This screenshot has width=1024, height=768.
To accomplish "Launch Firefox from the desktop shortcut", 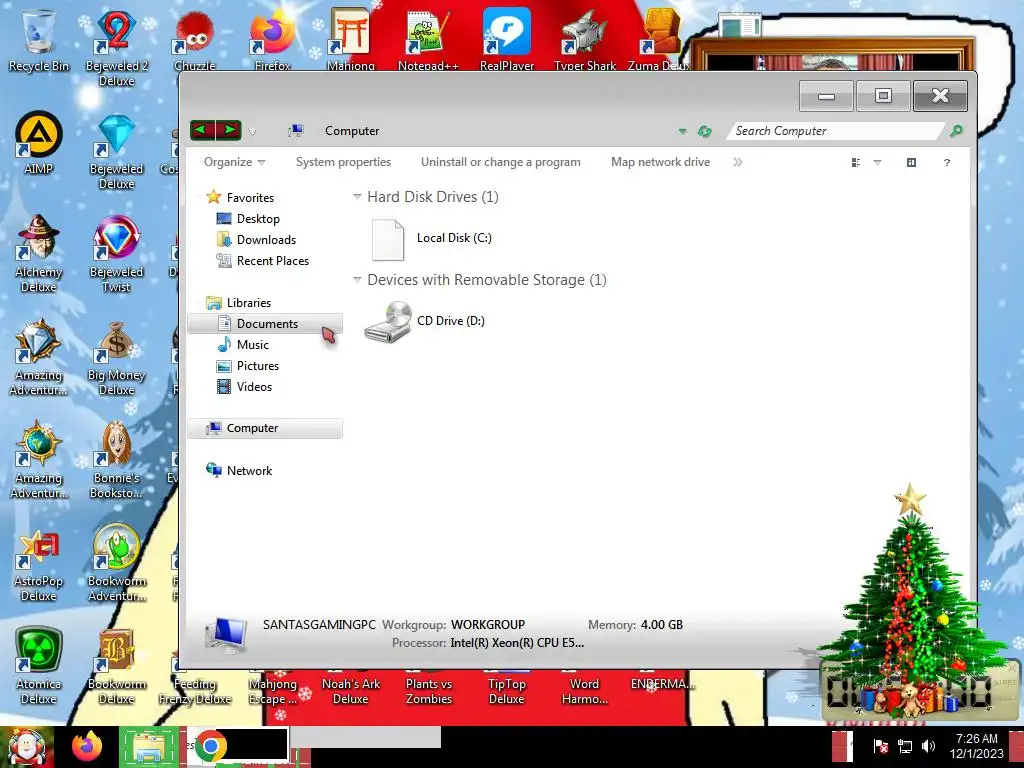I will [272, 40].
